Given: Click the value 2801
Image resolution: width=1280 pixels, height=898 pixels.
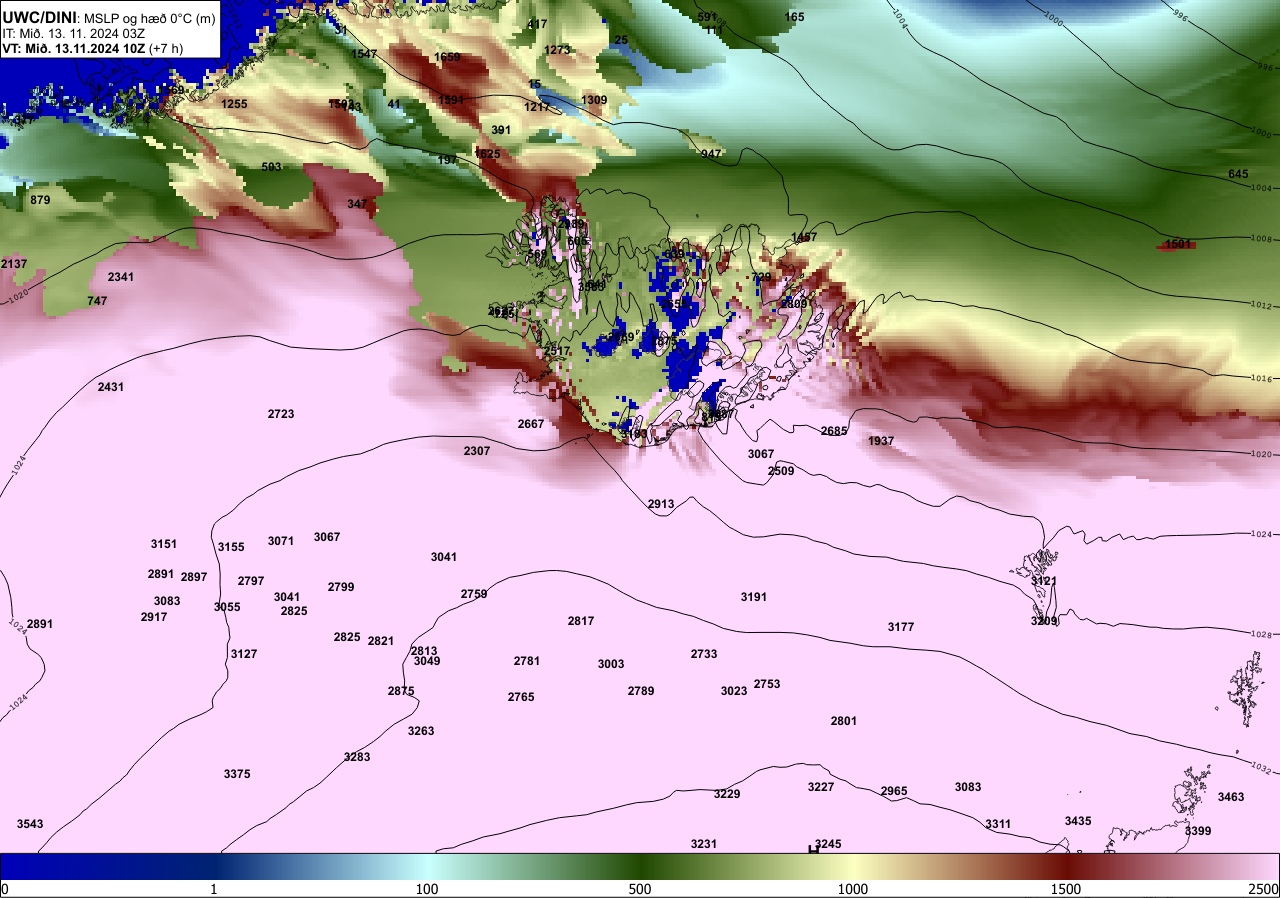Looking at the screenshot, I should (844, 721).
